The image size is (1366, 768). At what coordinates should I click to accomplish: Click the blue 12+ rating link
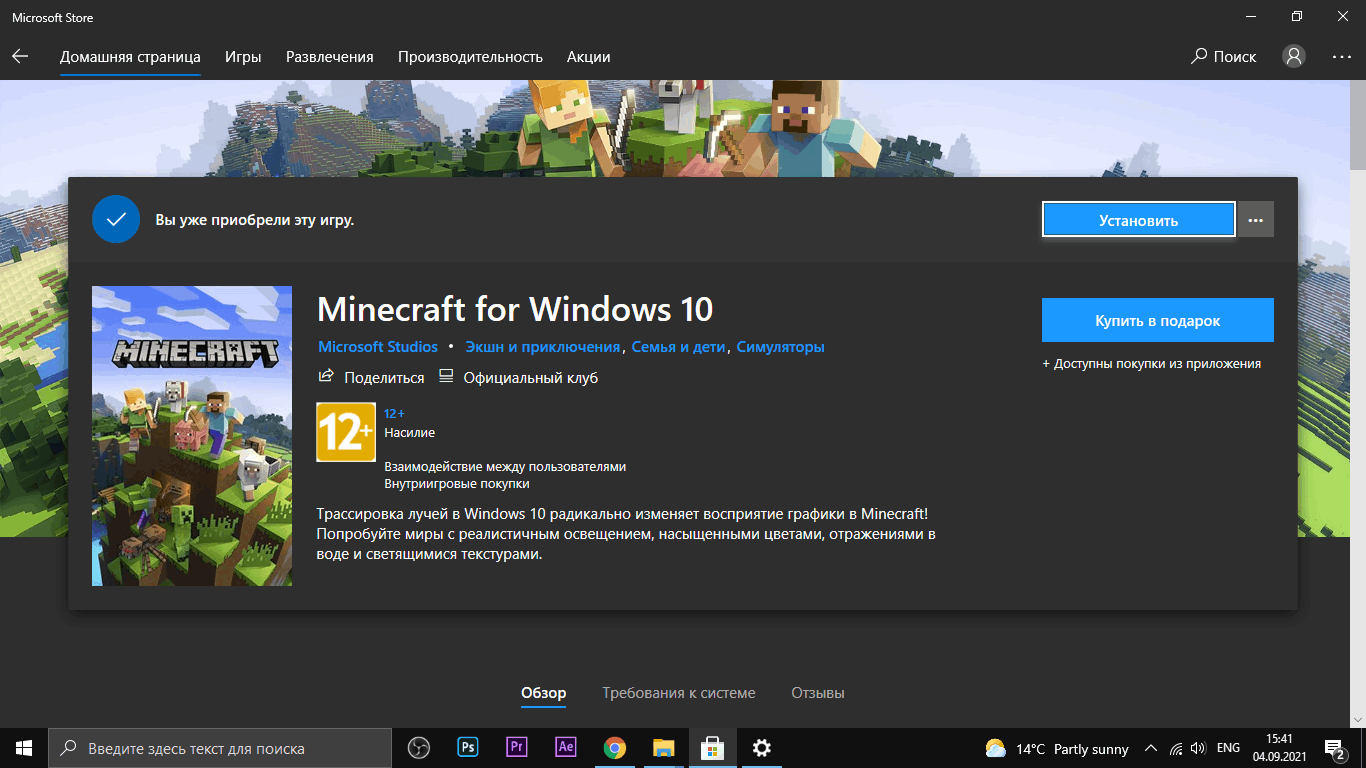tap(394, 413)
